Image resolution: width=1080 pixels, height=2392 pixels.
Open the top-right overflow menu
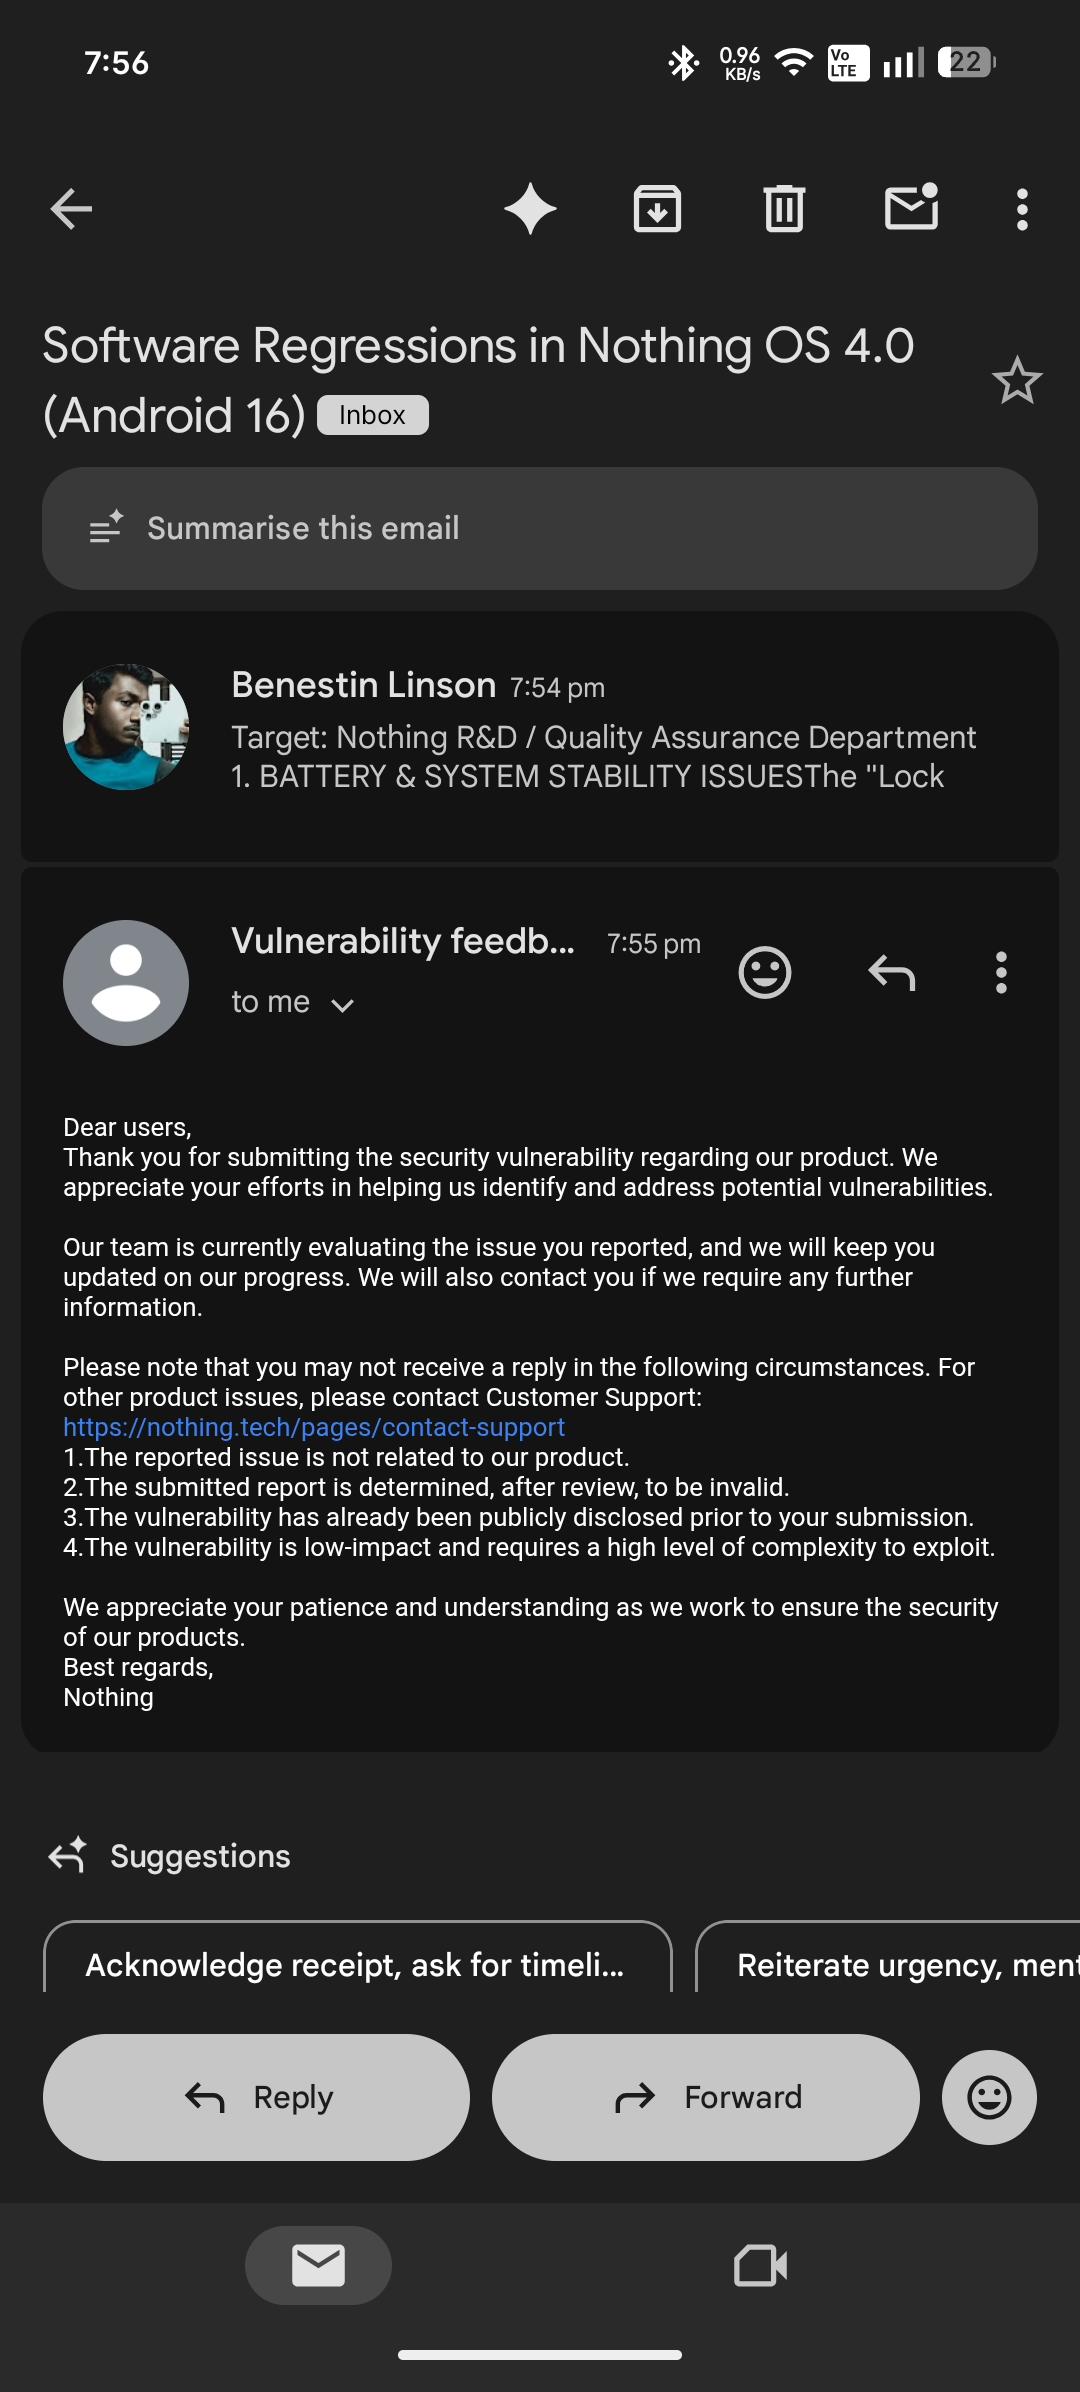tap(1021, 209)
